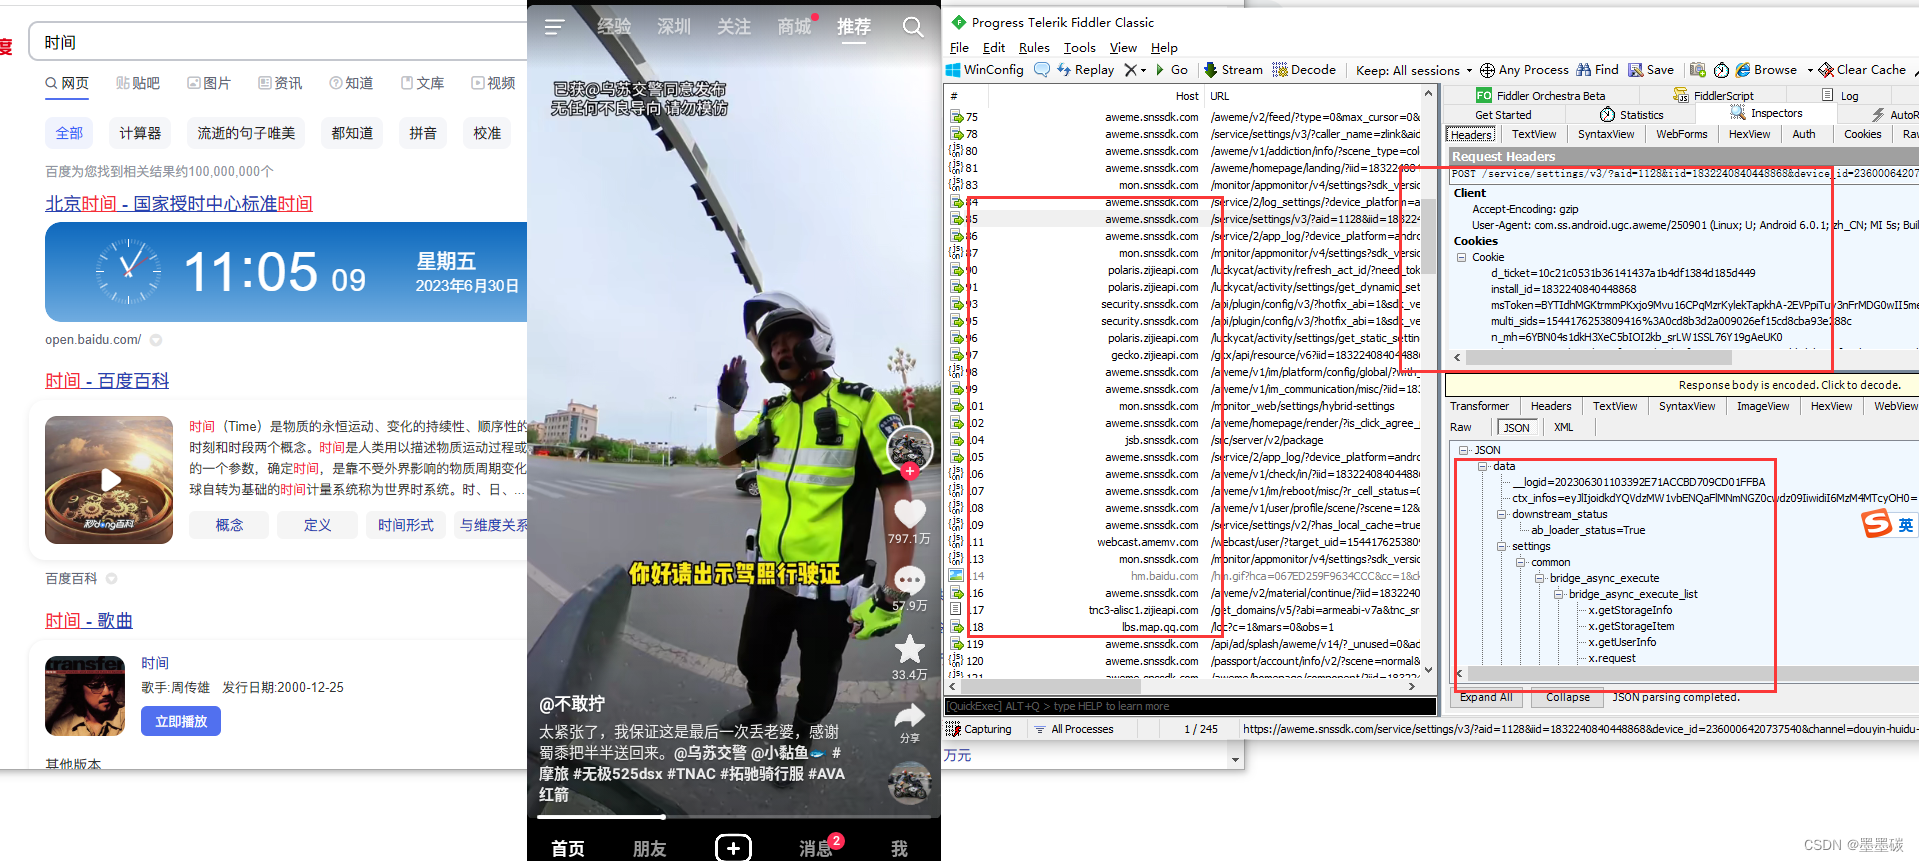Collapse the bridge_async_execute_list node
The width and height of the screenshot is (1919, 861).
[x=1559, y=594]
